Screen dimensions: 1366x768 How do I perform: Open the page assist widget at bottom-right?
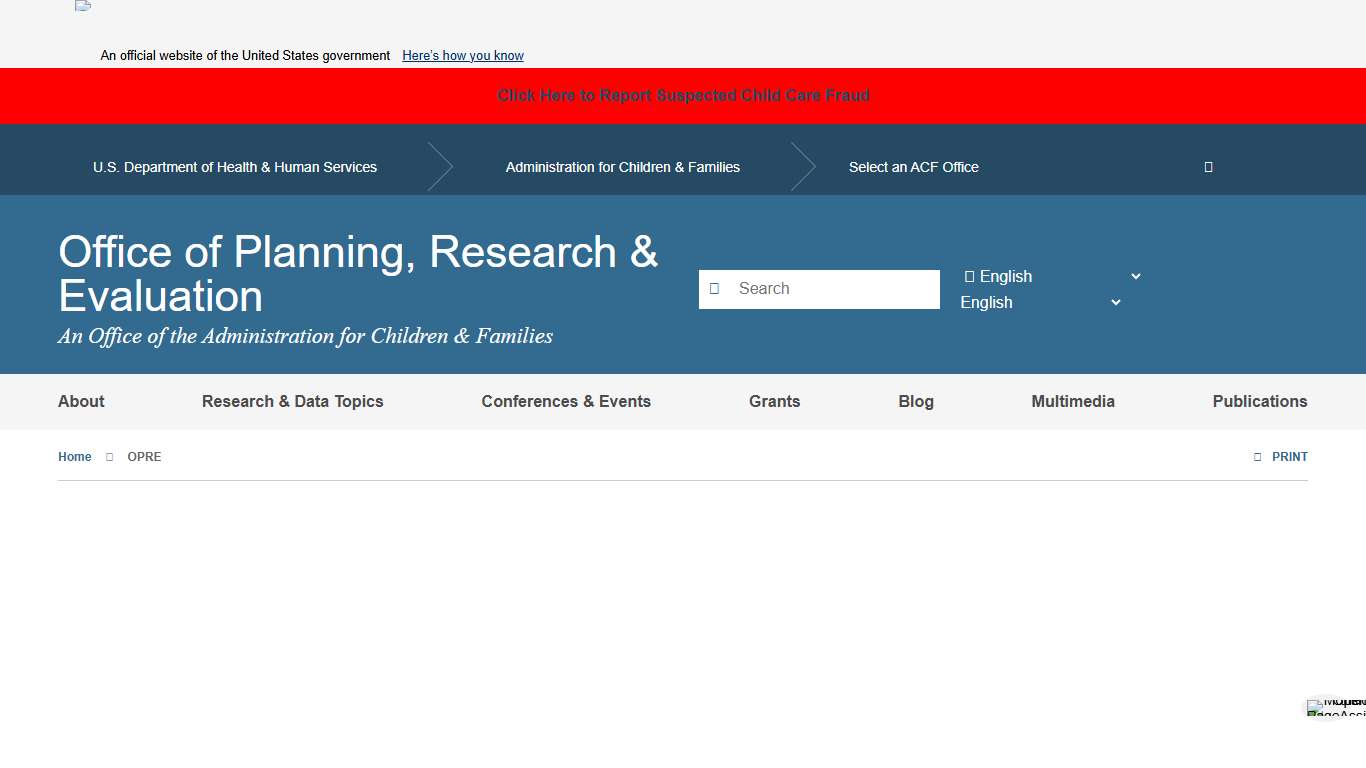(x=1335, y=707)
